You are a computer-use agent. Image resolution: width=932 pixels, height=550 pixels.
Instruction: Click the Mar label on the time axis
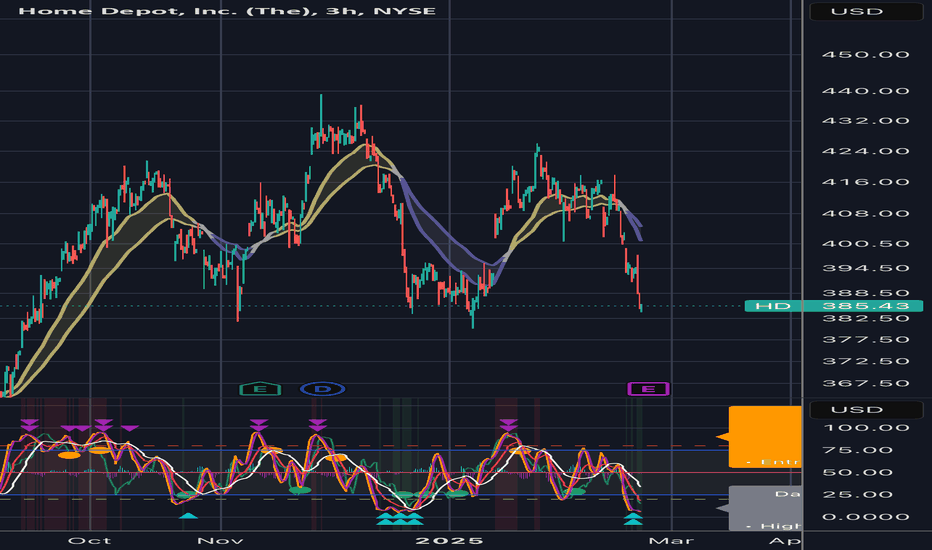pos(672,540)
